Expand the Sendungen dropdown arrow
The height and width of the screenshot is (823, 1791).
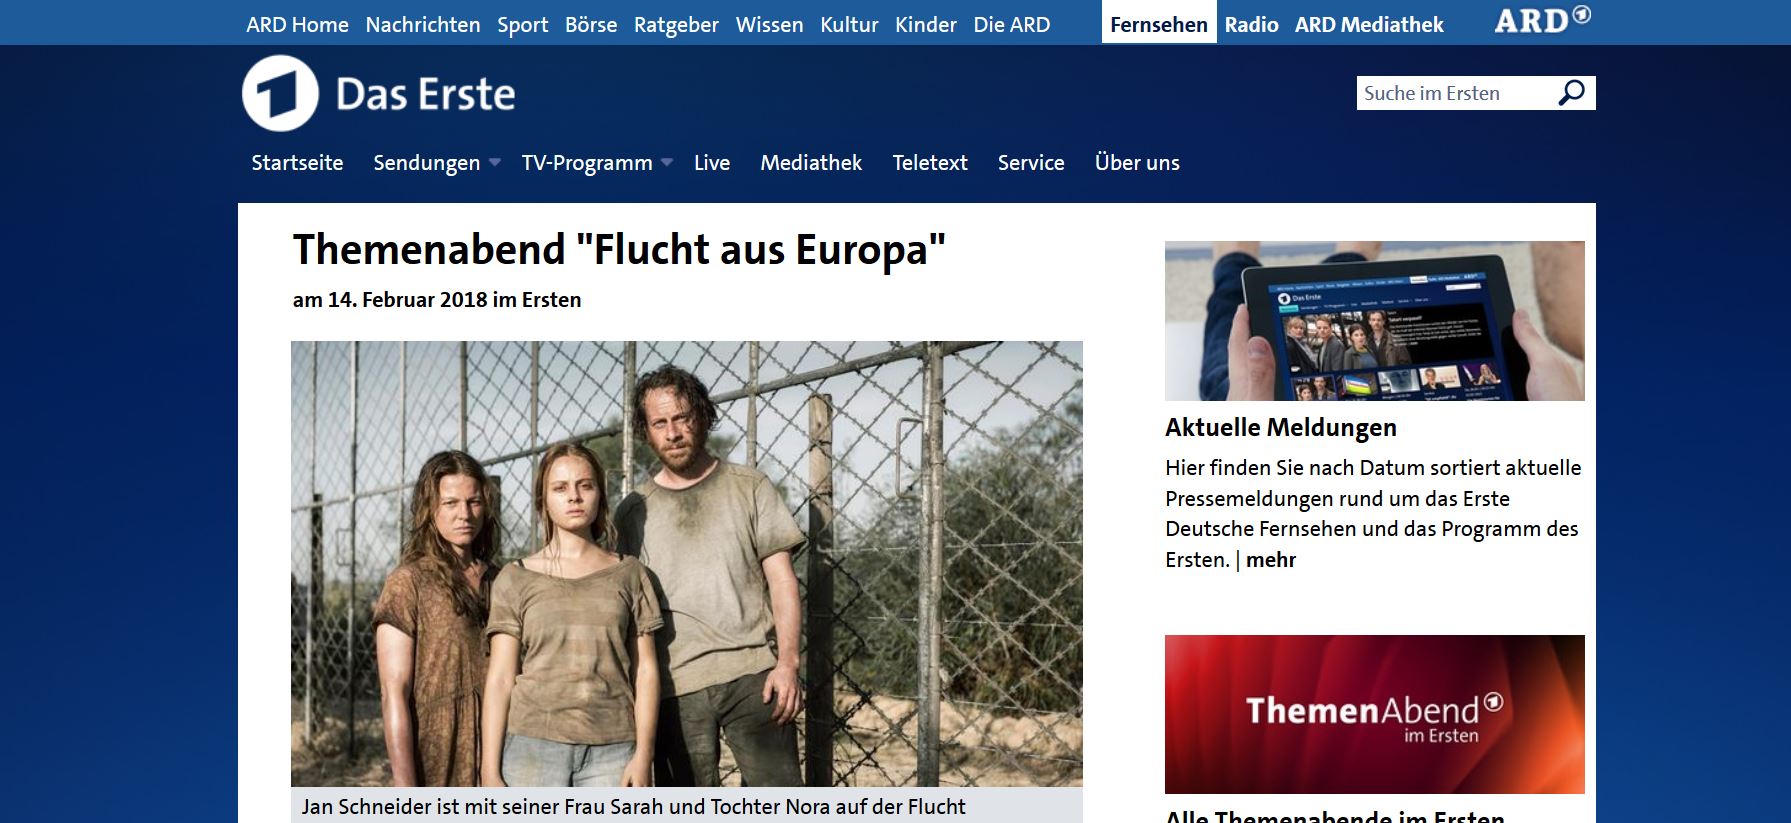494,163
